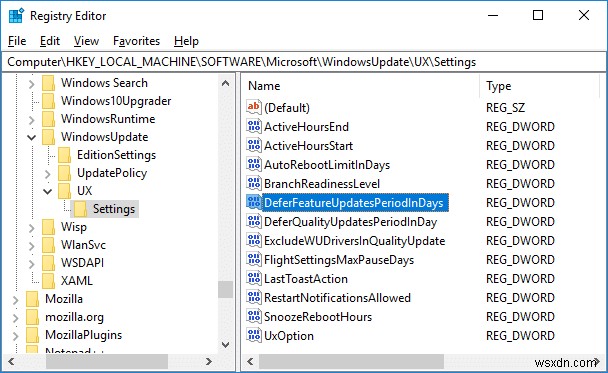The height and width of the screenshot is (373, 608).
Task: Click the WSDAPI folder icon
Action: (48, 263)
